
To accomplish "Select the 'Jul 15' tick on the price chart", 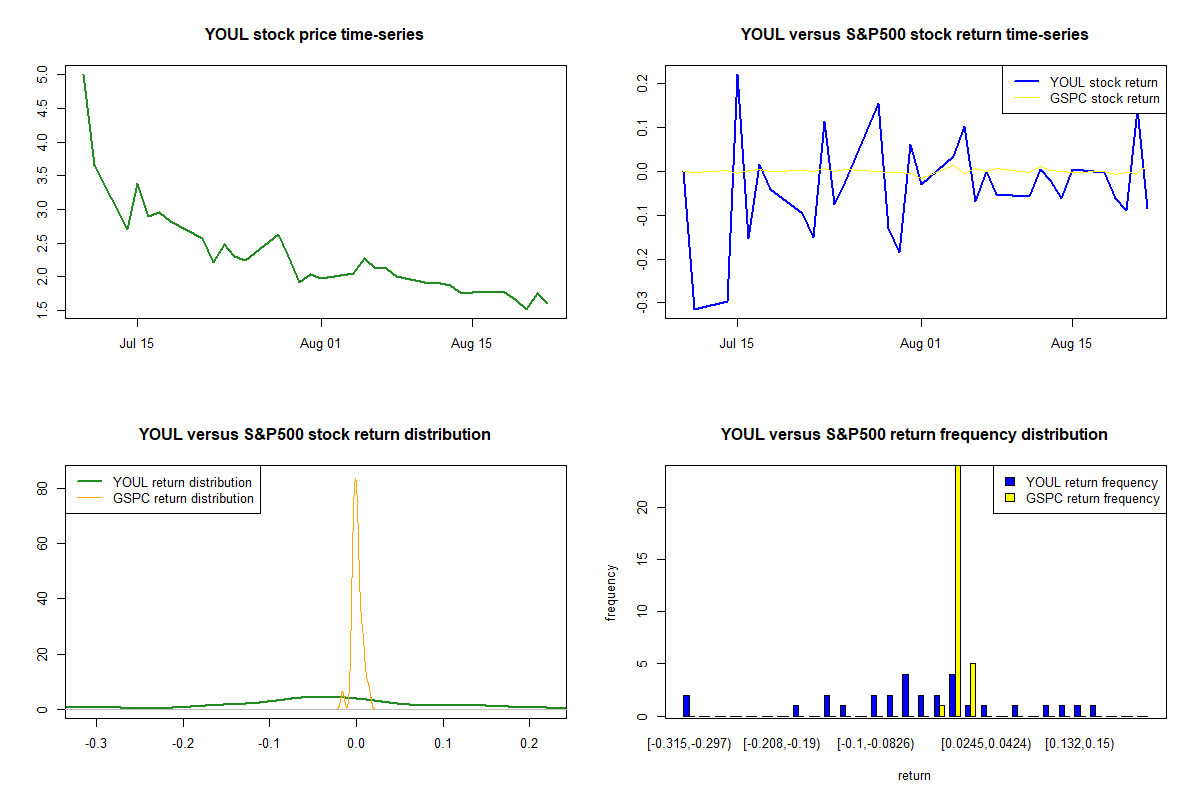I will click(x=137, y=343).
